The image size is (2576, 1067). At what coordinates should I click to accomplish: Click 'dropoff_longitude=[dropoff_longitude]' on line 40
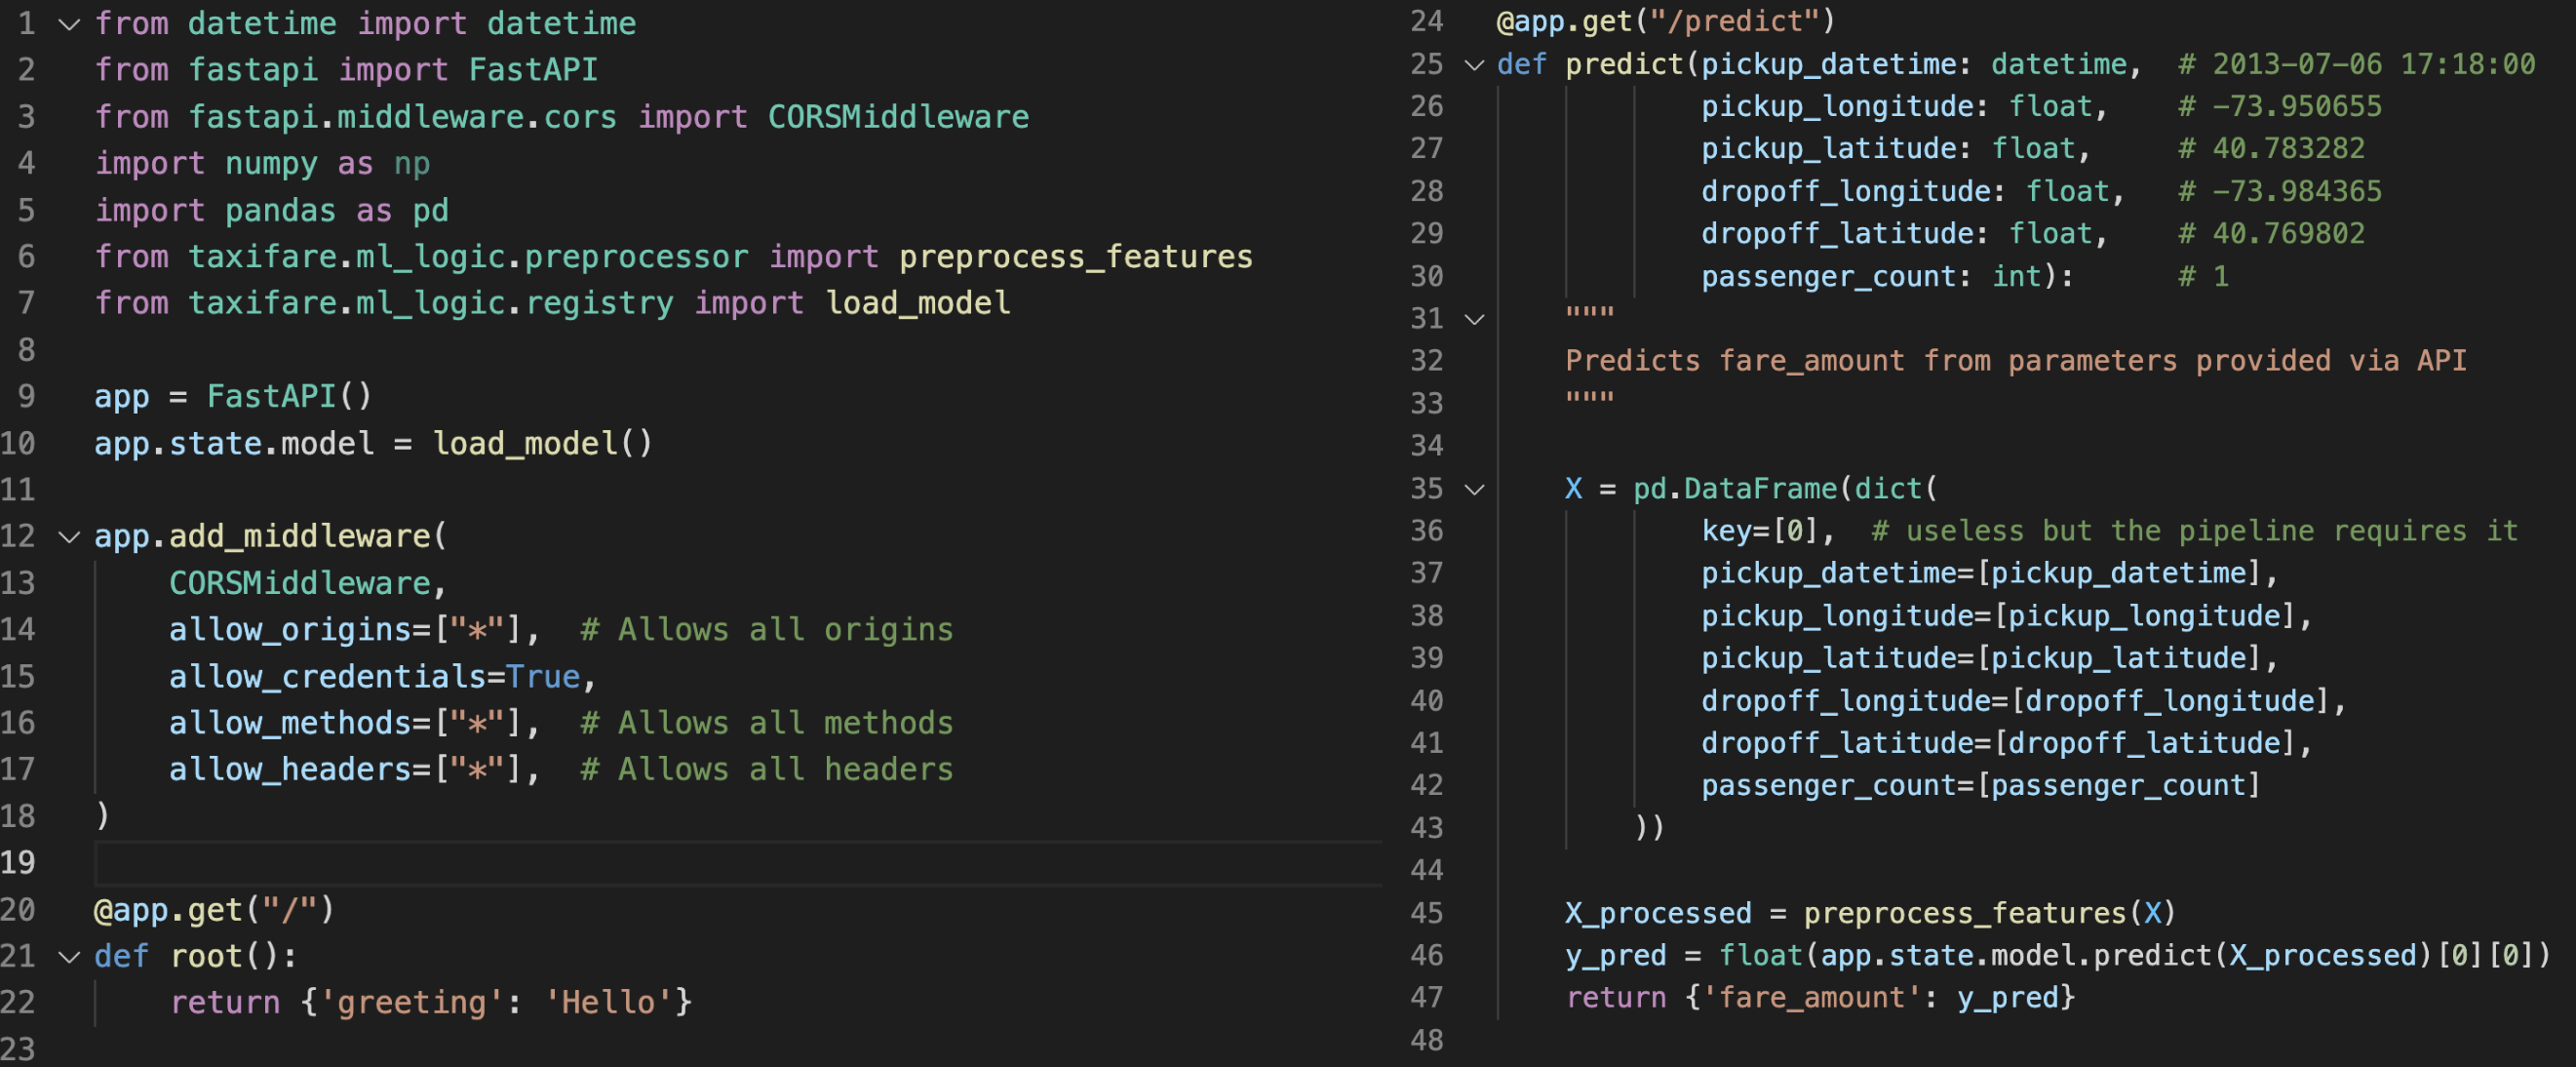coord(2015,701)
